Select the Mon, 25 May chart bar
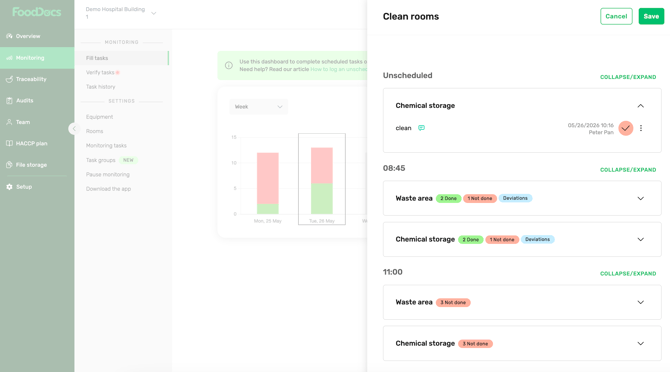Image resolution: width=670 pixels, height=372 pixels. [268, 183]
